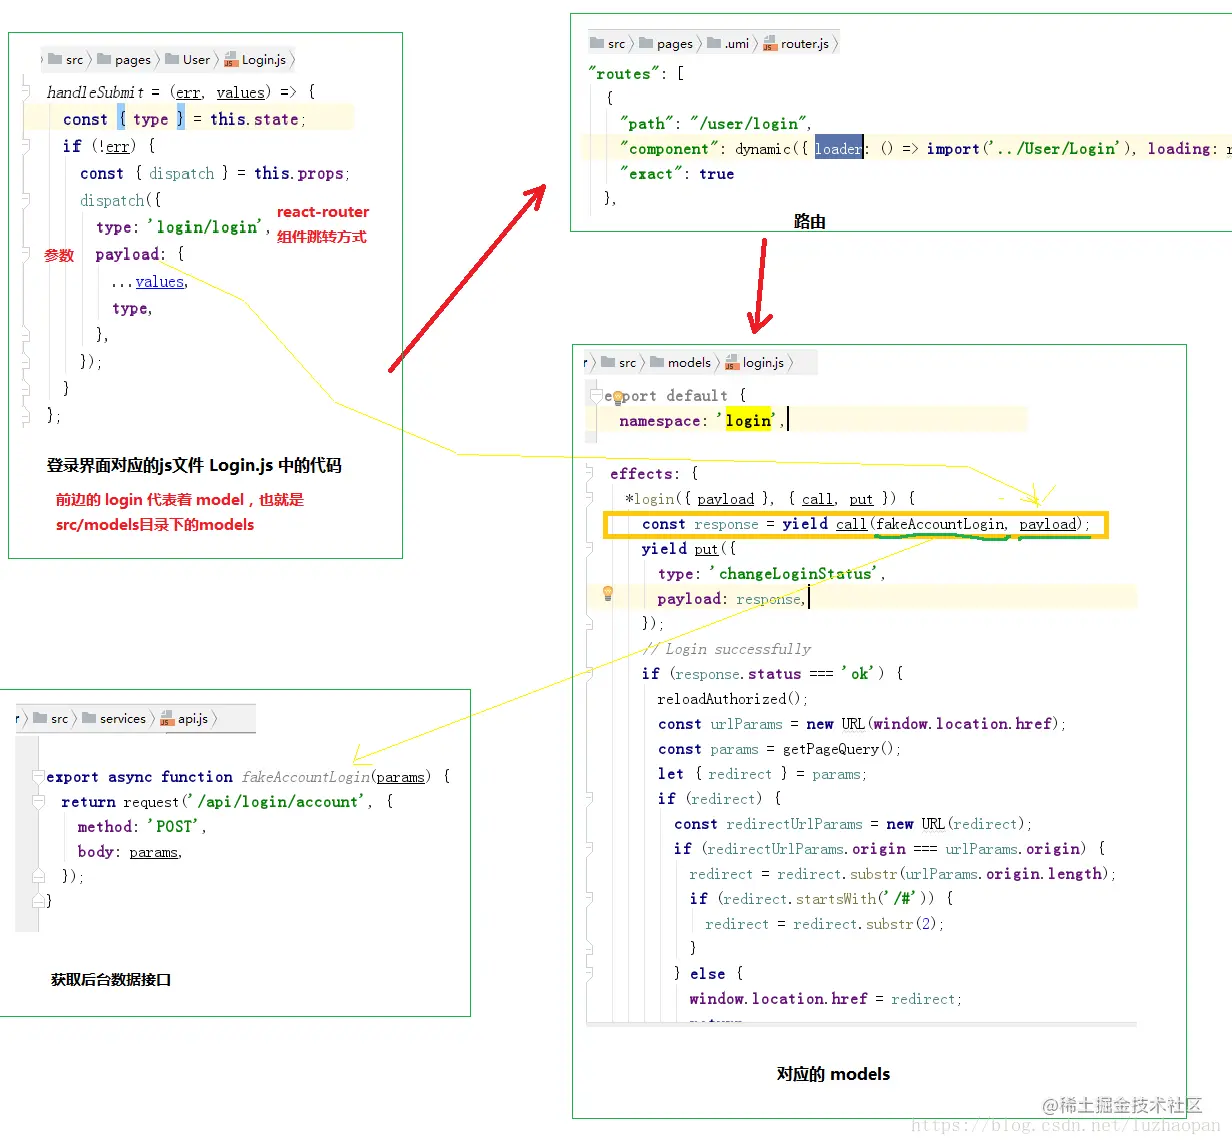Click redirect.substr(2) statement
Viewport: 1232px width, 1145px height.
(x=824, y=924)
